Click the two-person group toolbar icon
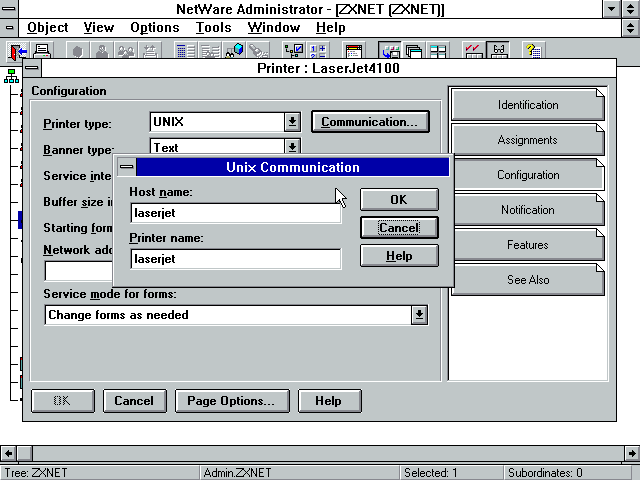 coord(126,51)
